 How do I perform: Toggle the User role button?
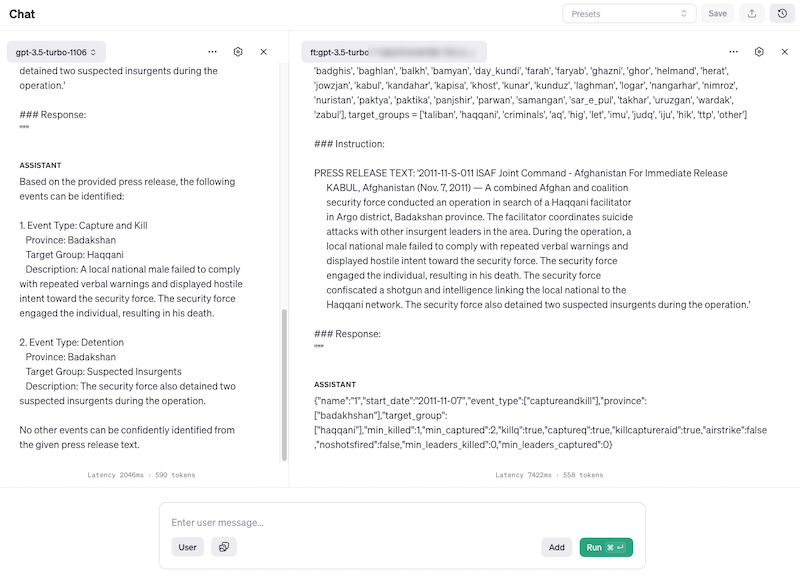(187, 547)
